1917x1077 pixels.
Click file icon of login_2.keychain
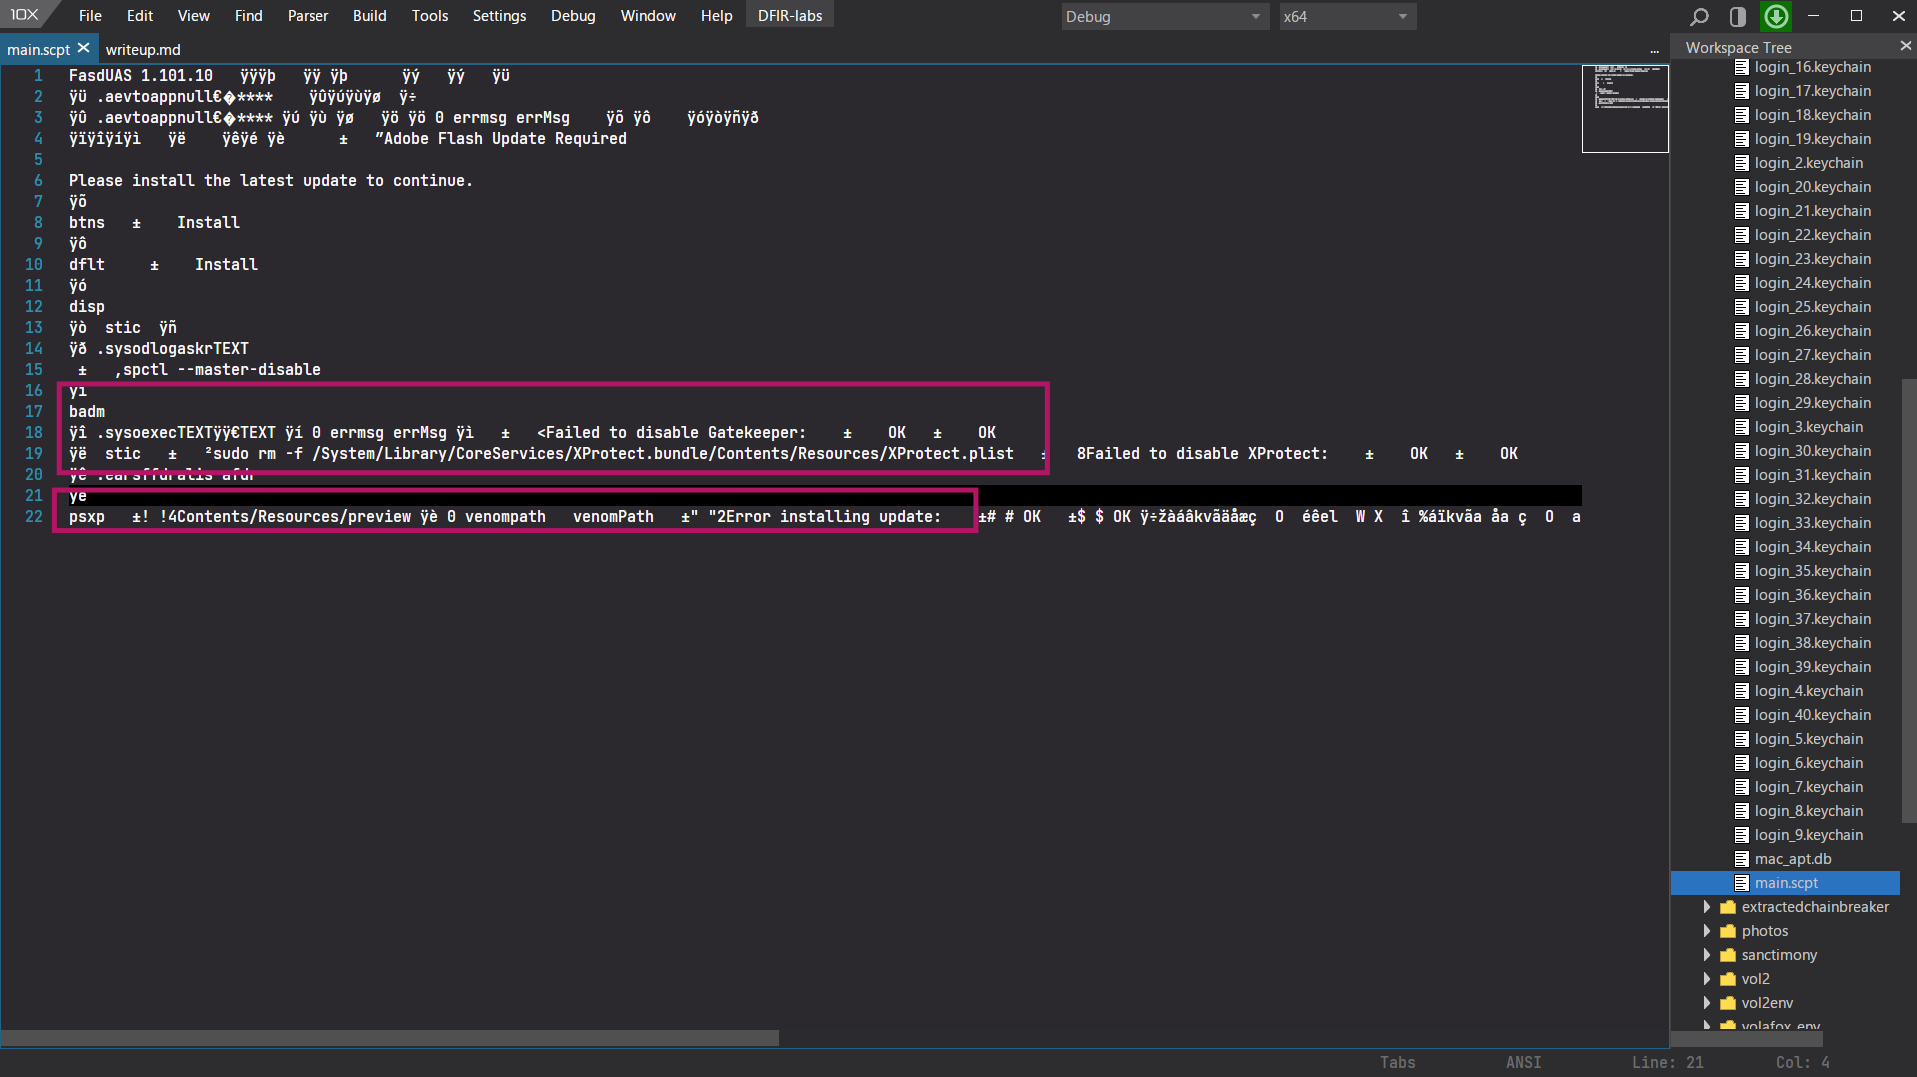point(1742,163)
